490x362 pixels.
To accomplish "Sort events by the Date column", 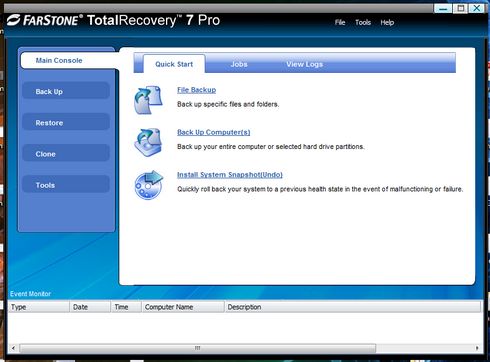I will click(90, 307).
